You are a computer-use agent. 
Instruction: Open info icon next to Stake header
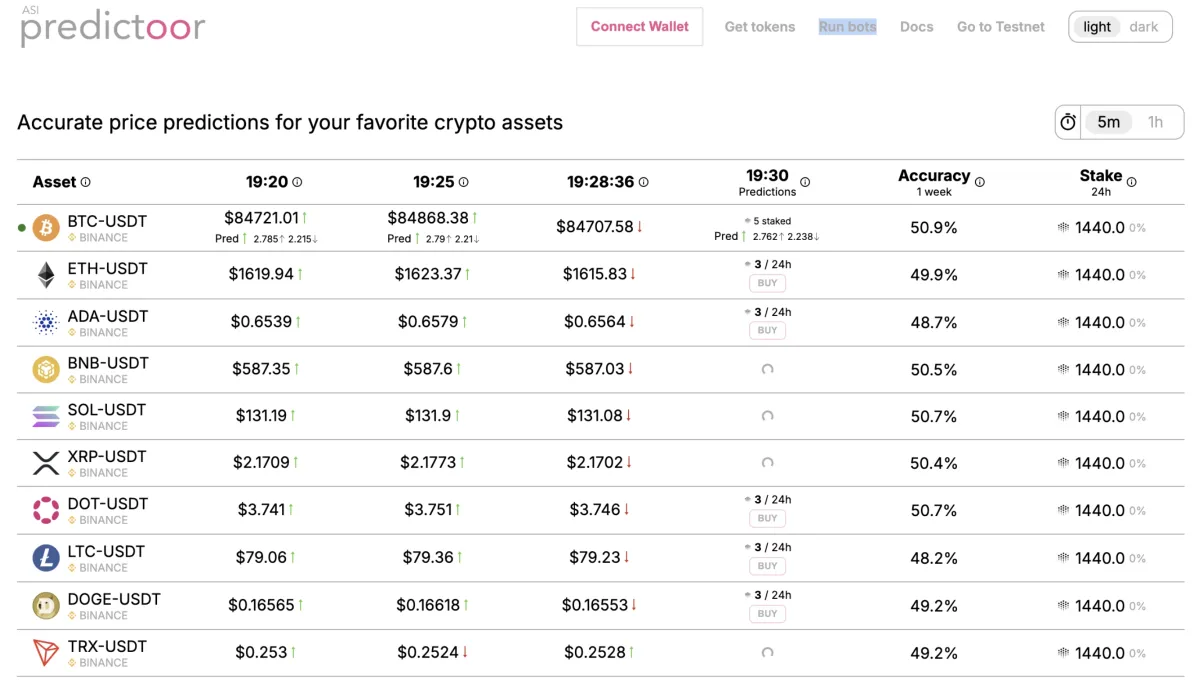(x=1131, y=182)
